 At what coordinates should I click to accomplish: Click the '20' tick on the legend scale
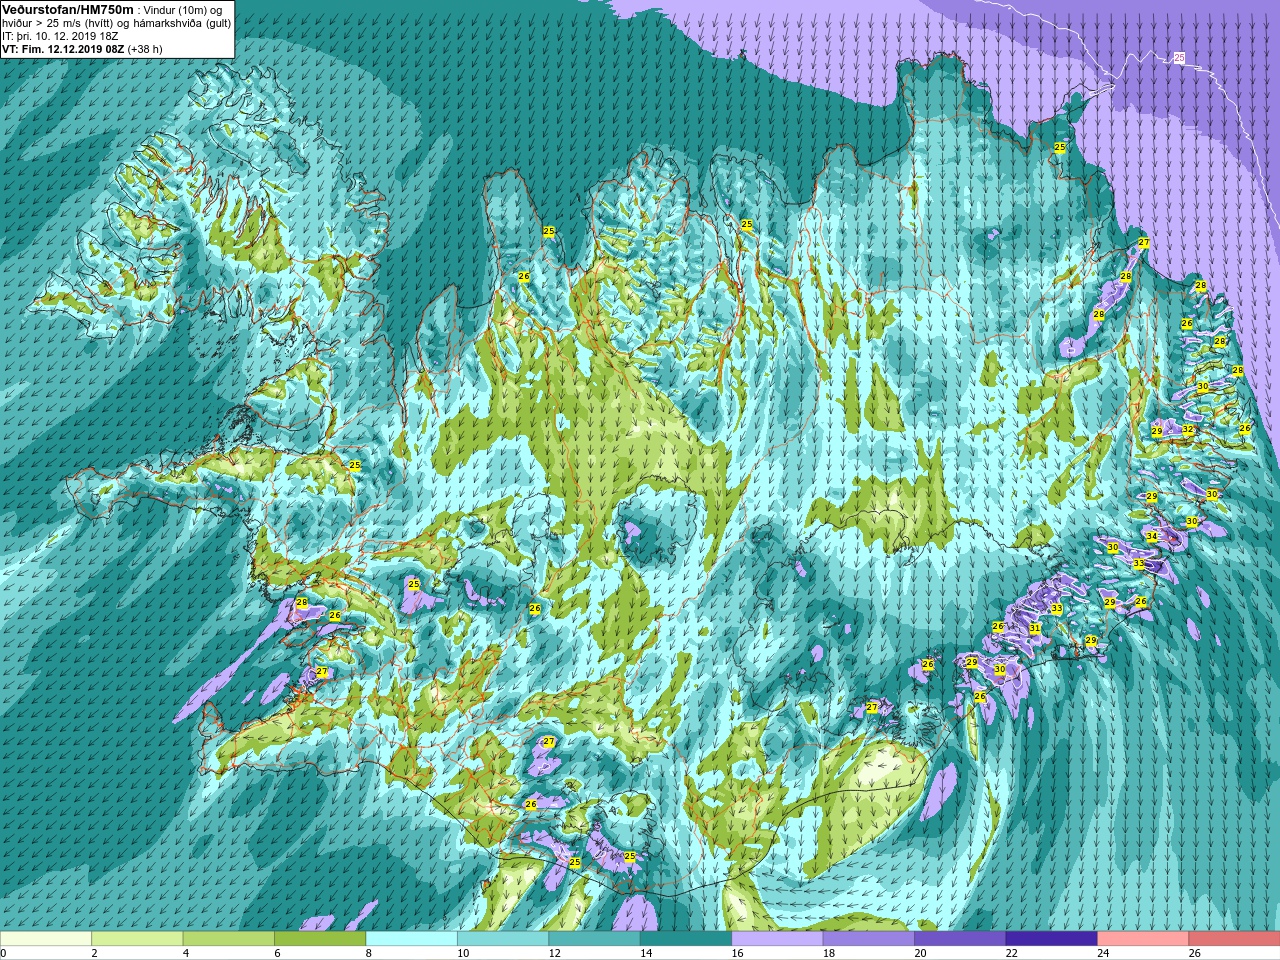coord(920,954)
